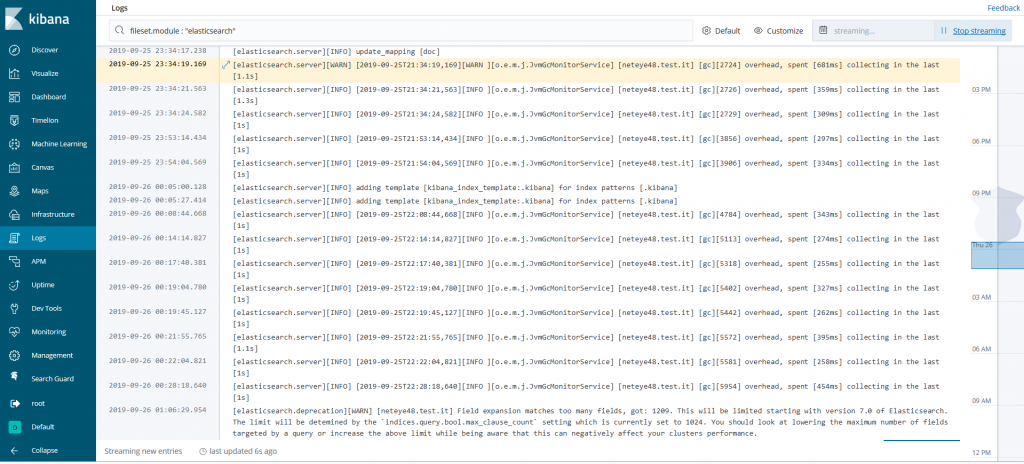The width and height of the screenshot is (1024, 464).
Task: Expand details of the highlighted WARN log entry
Action: [x=225, y=64]
